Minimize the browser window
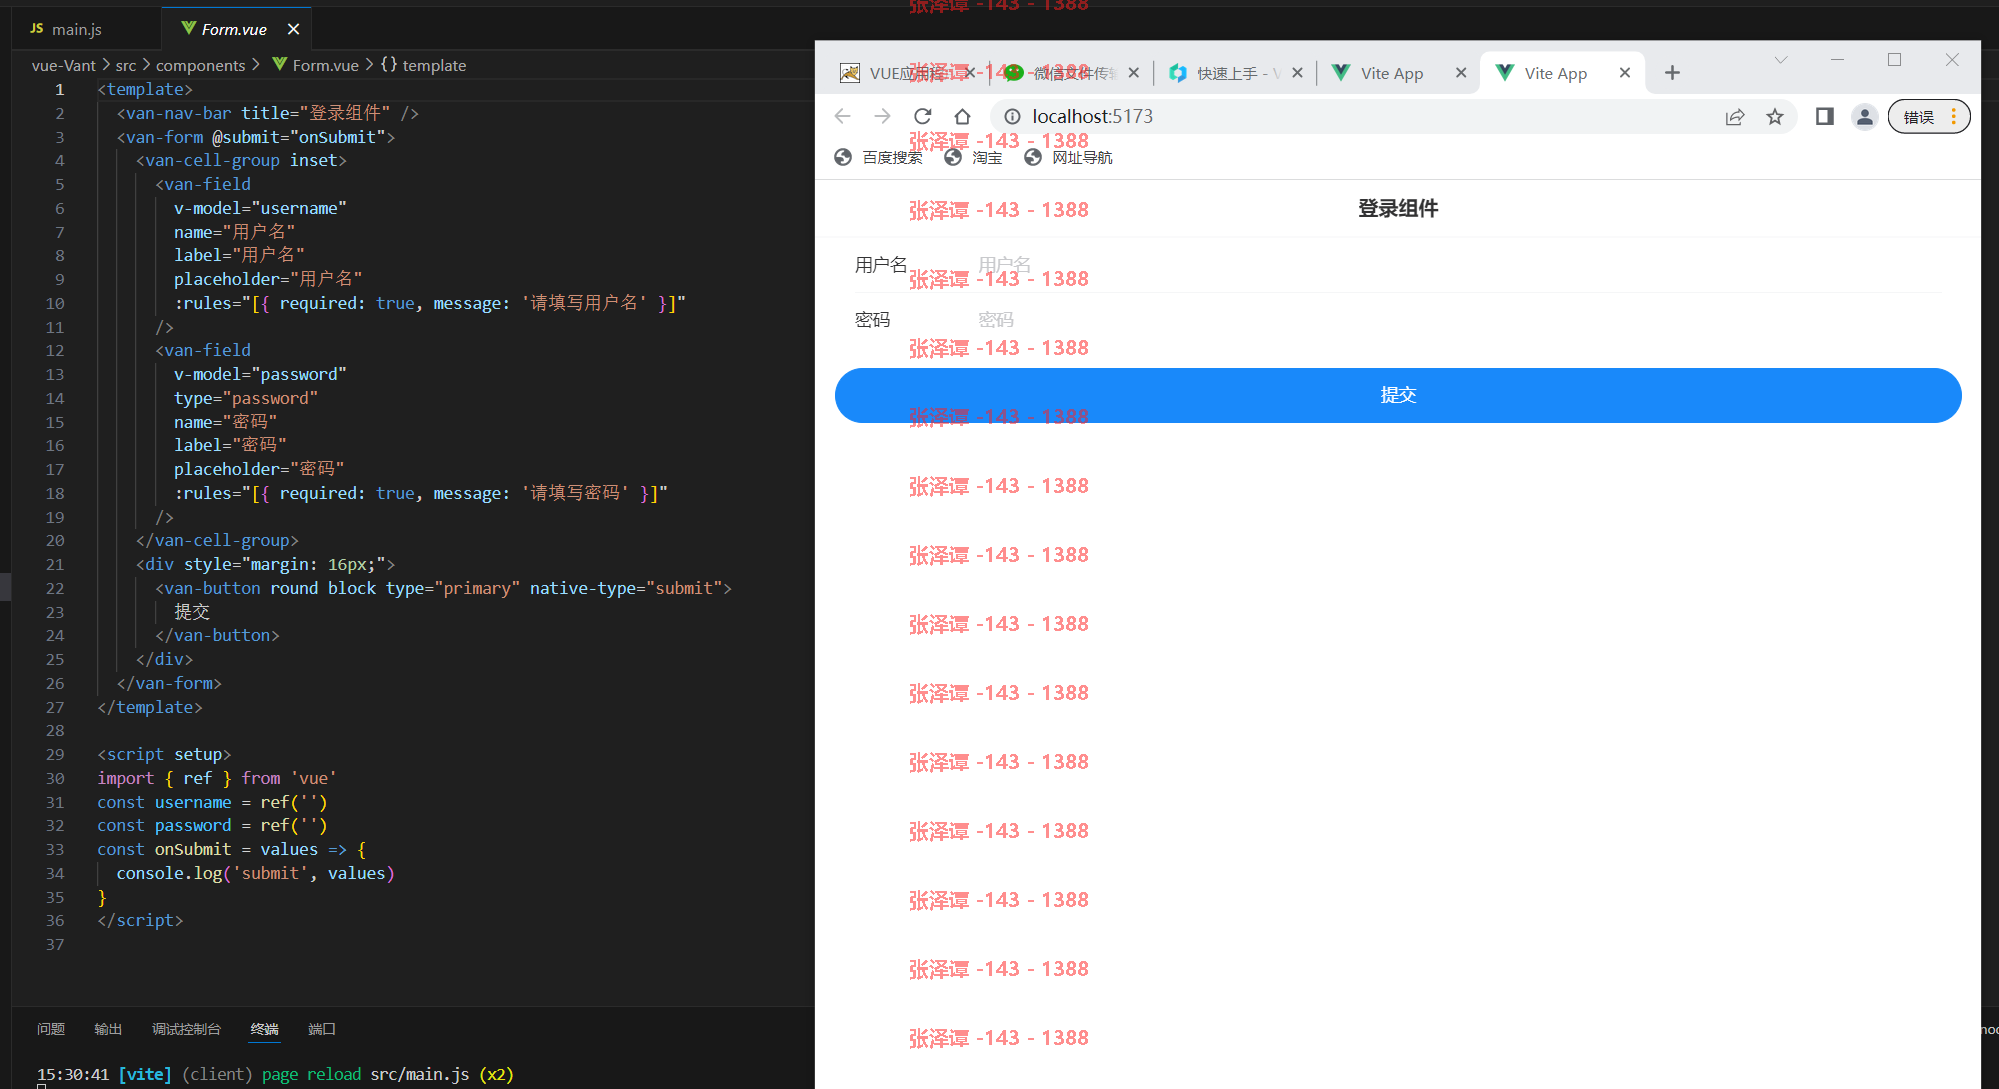 point(1837,60)
